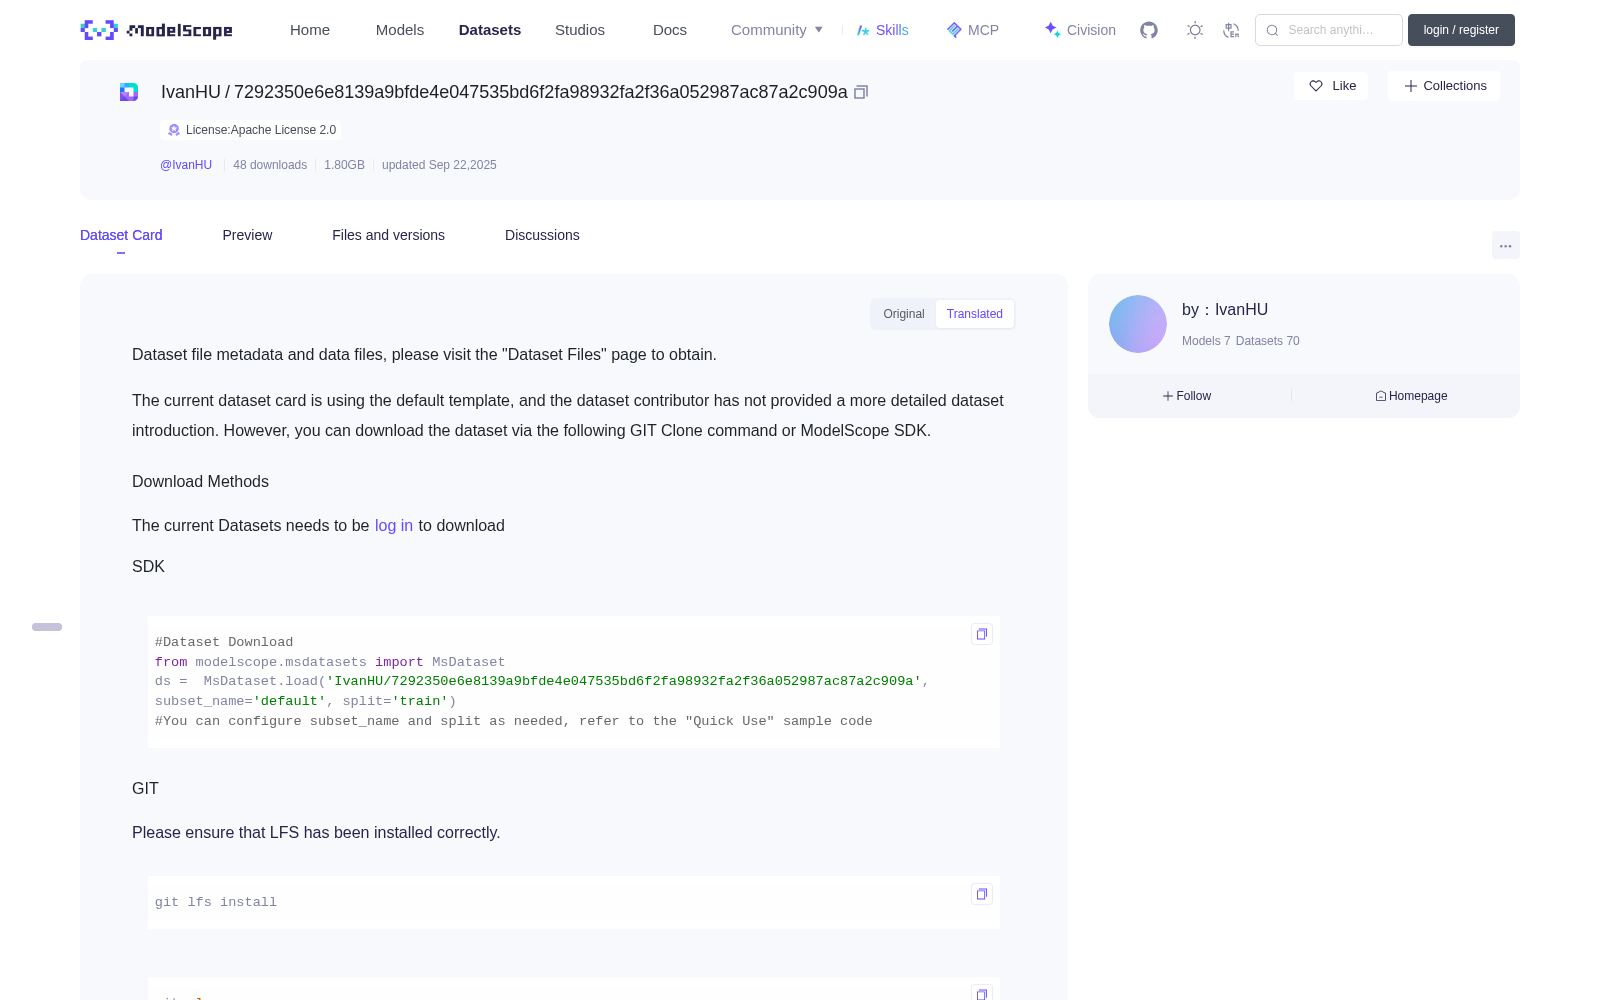Open the Studios menu item

point(580,30)
